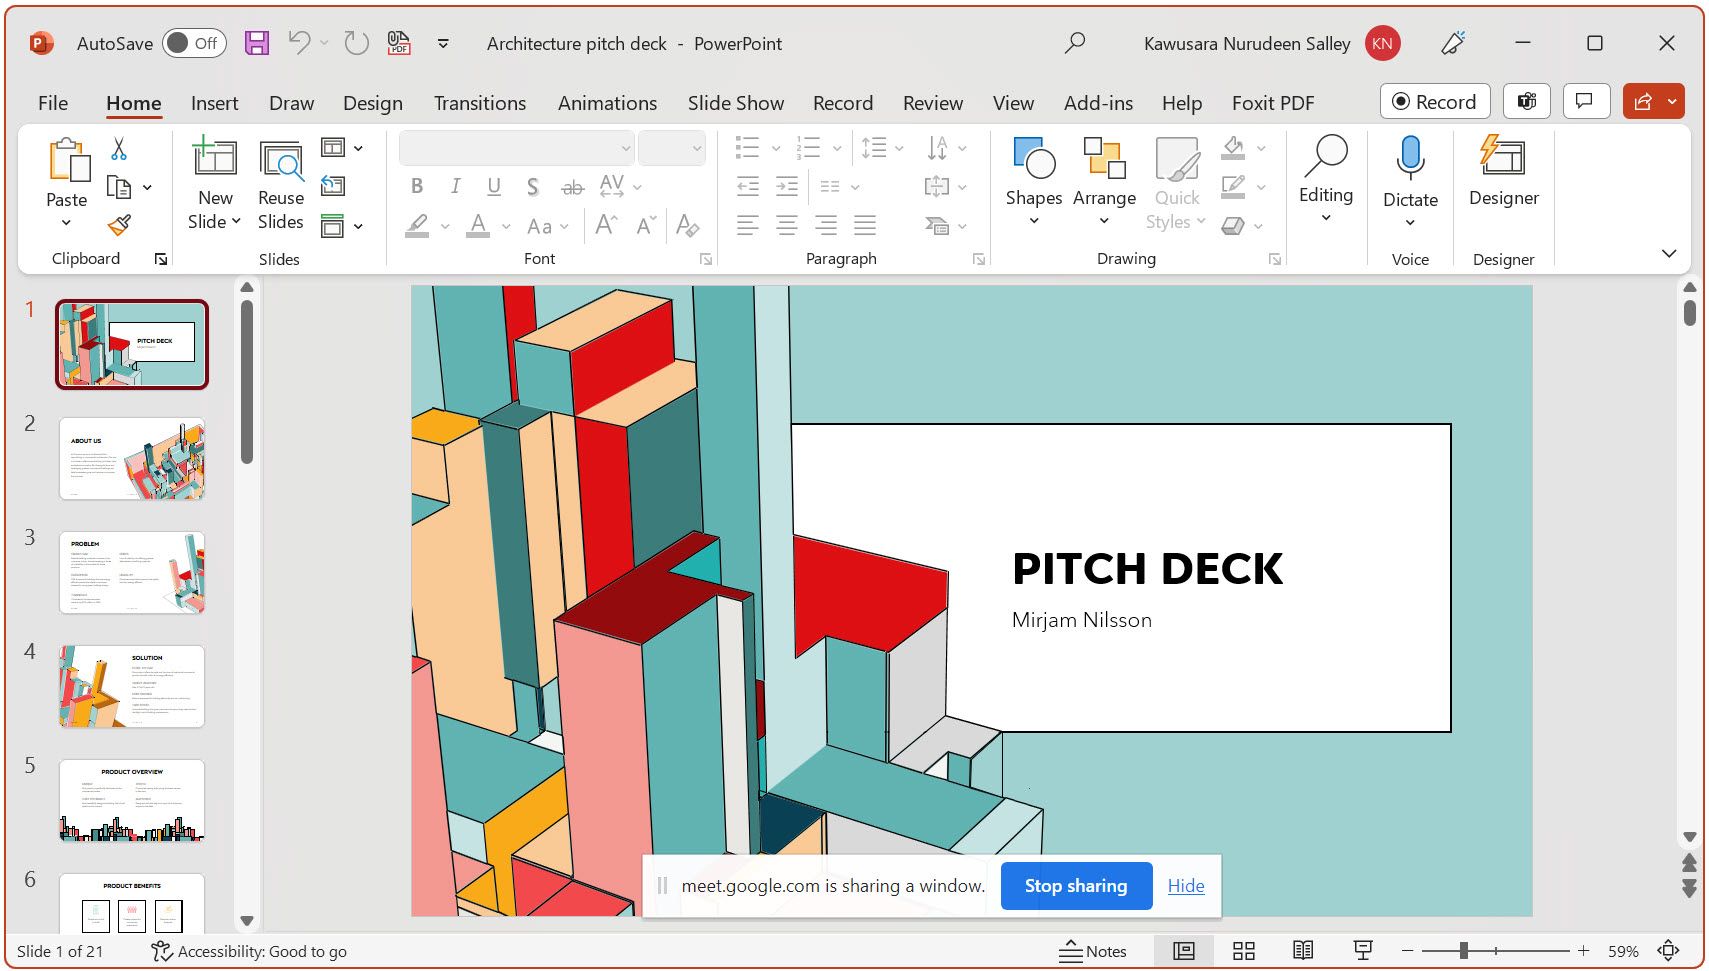This screenshot has height=971, width=1709.
Task: Click the Stop sharing button
Action: click(x=1075, y=886)
